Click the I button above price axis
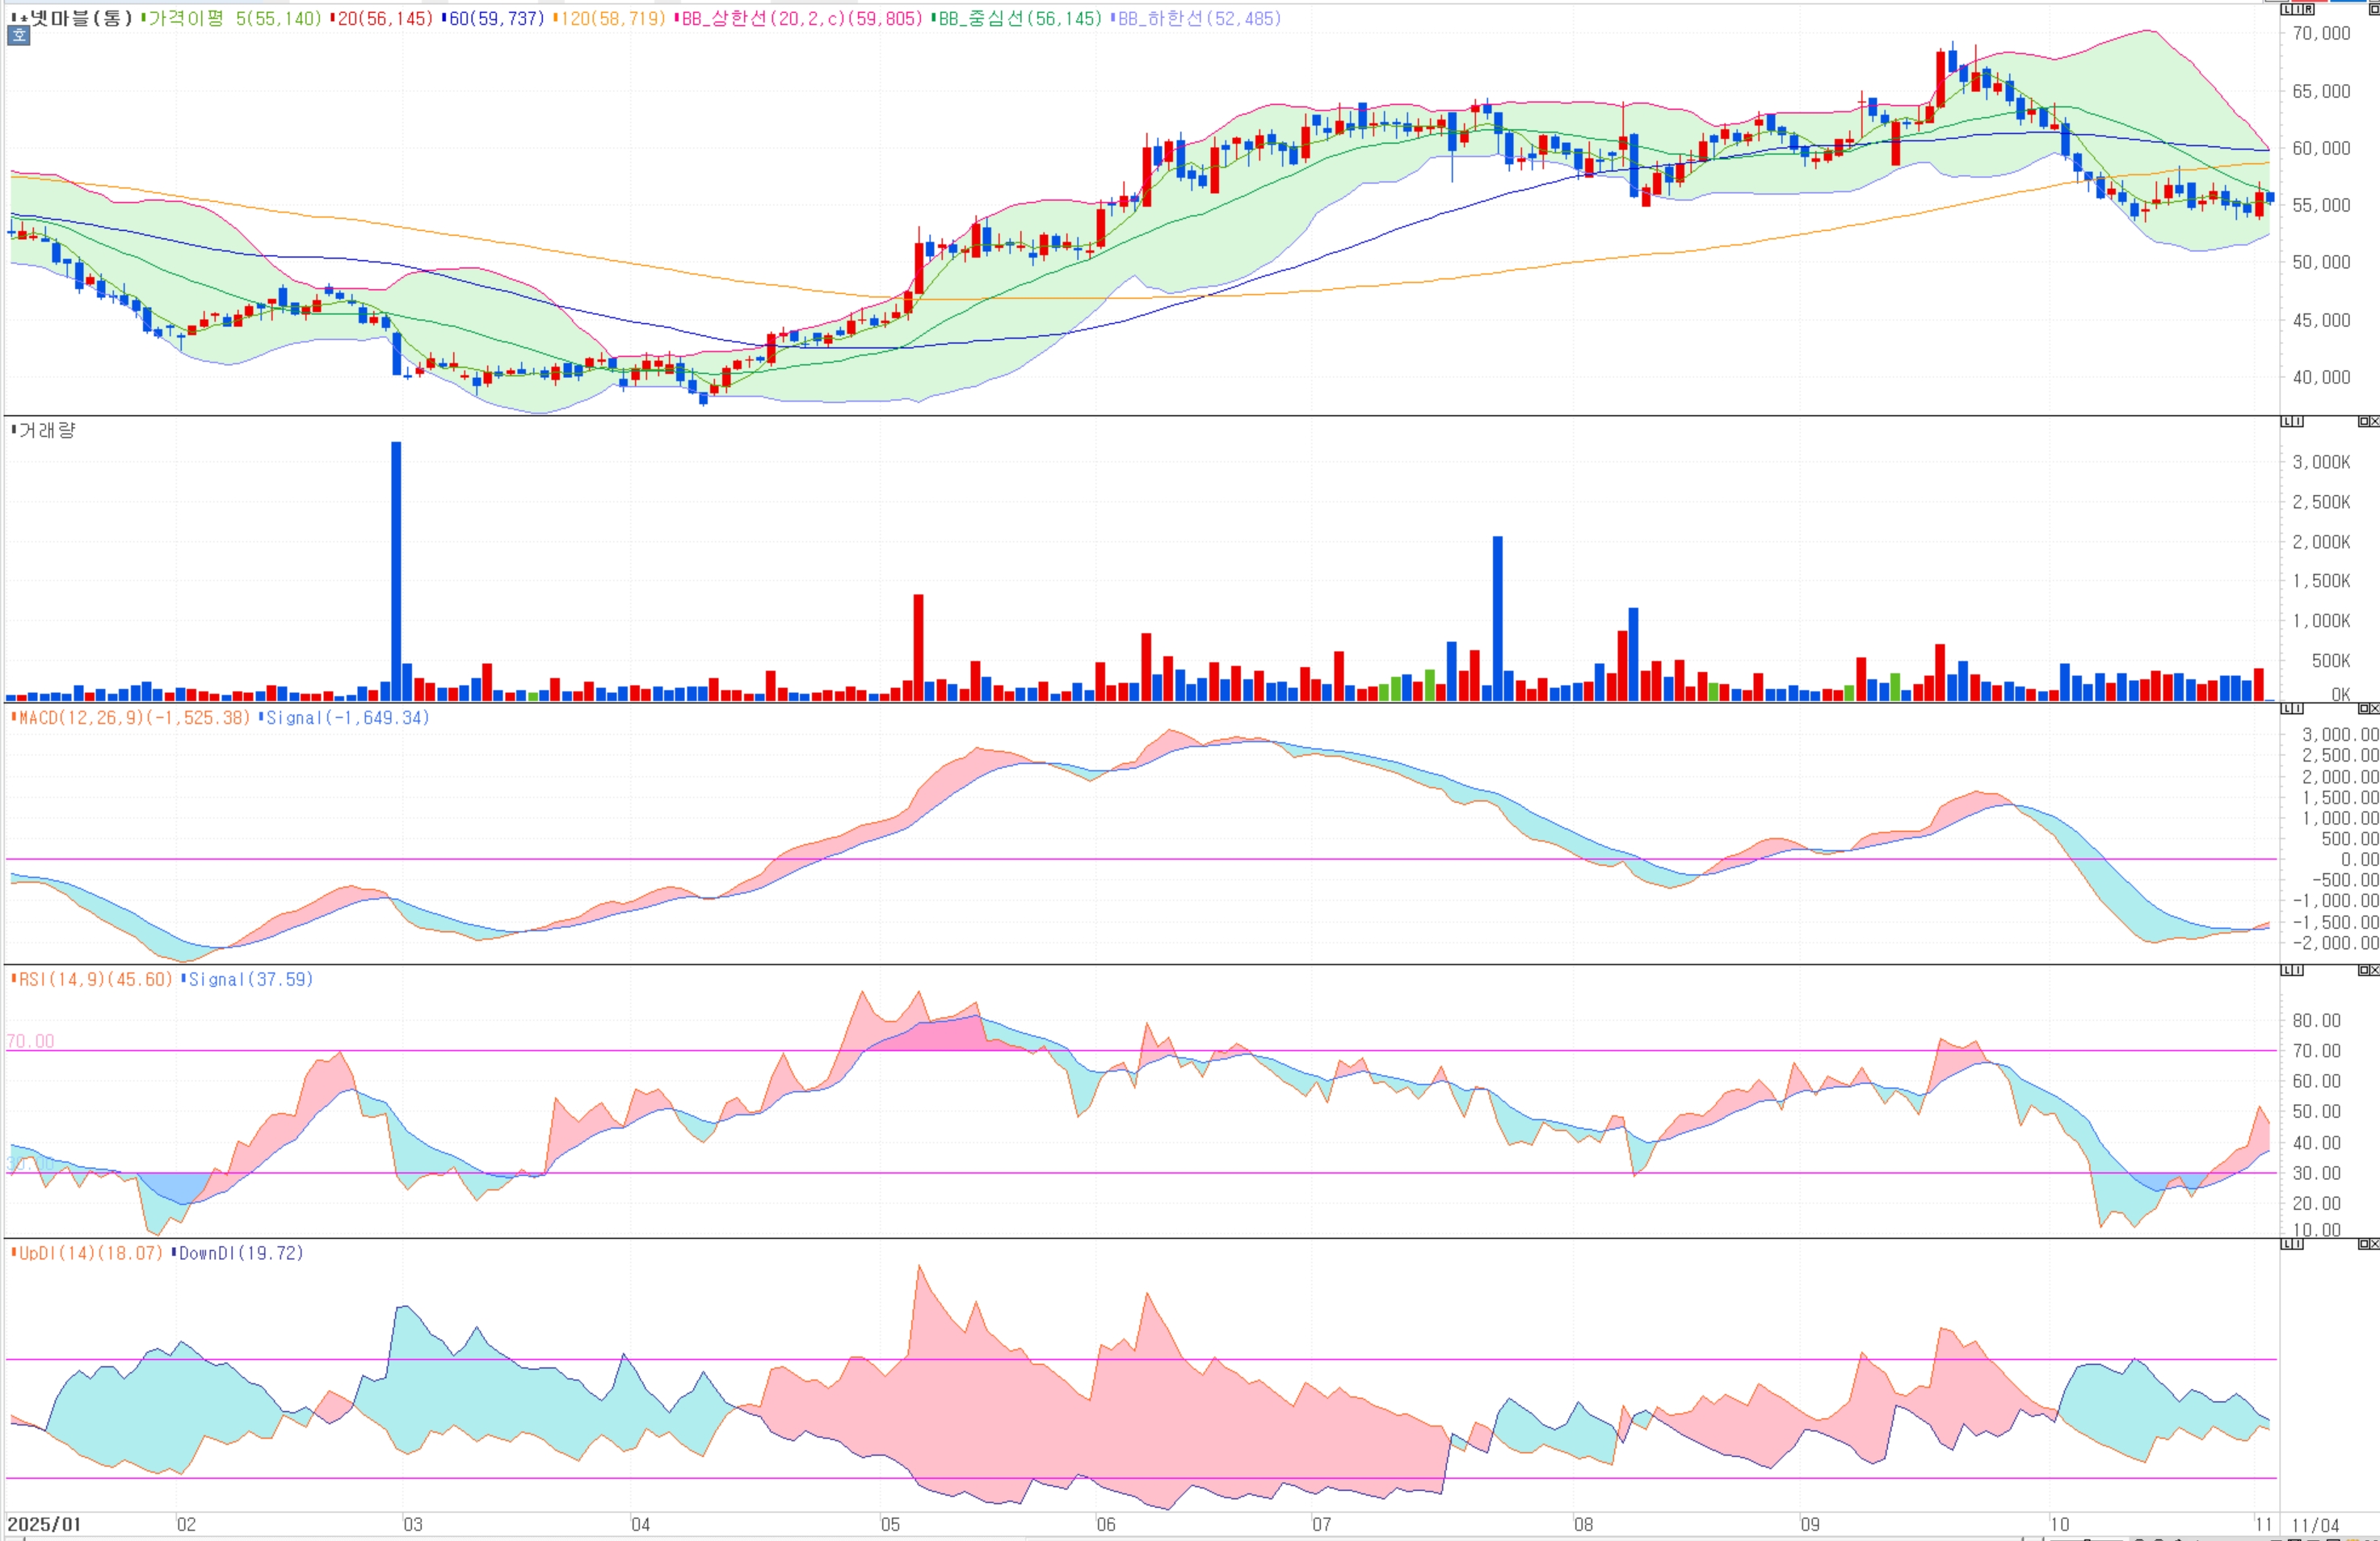 [2298, 9]
